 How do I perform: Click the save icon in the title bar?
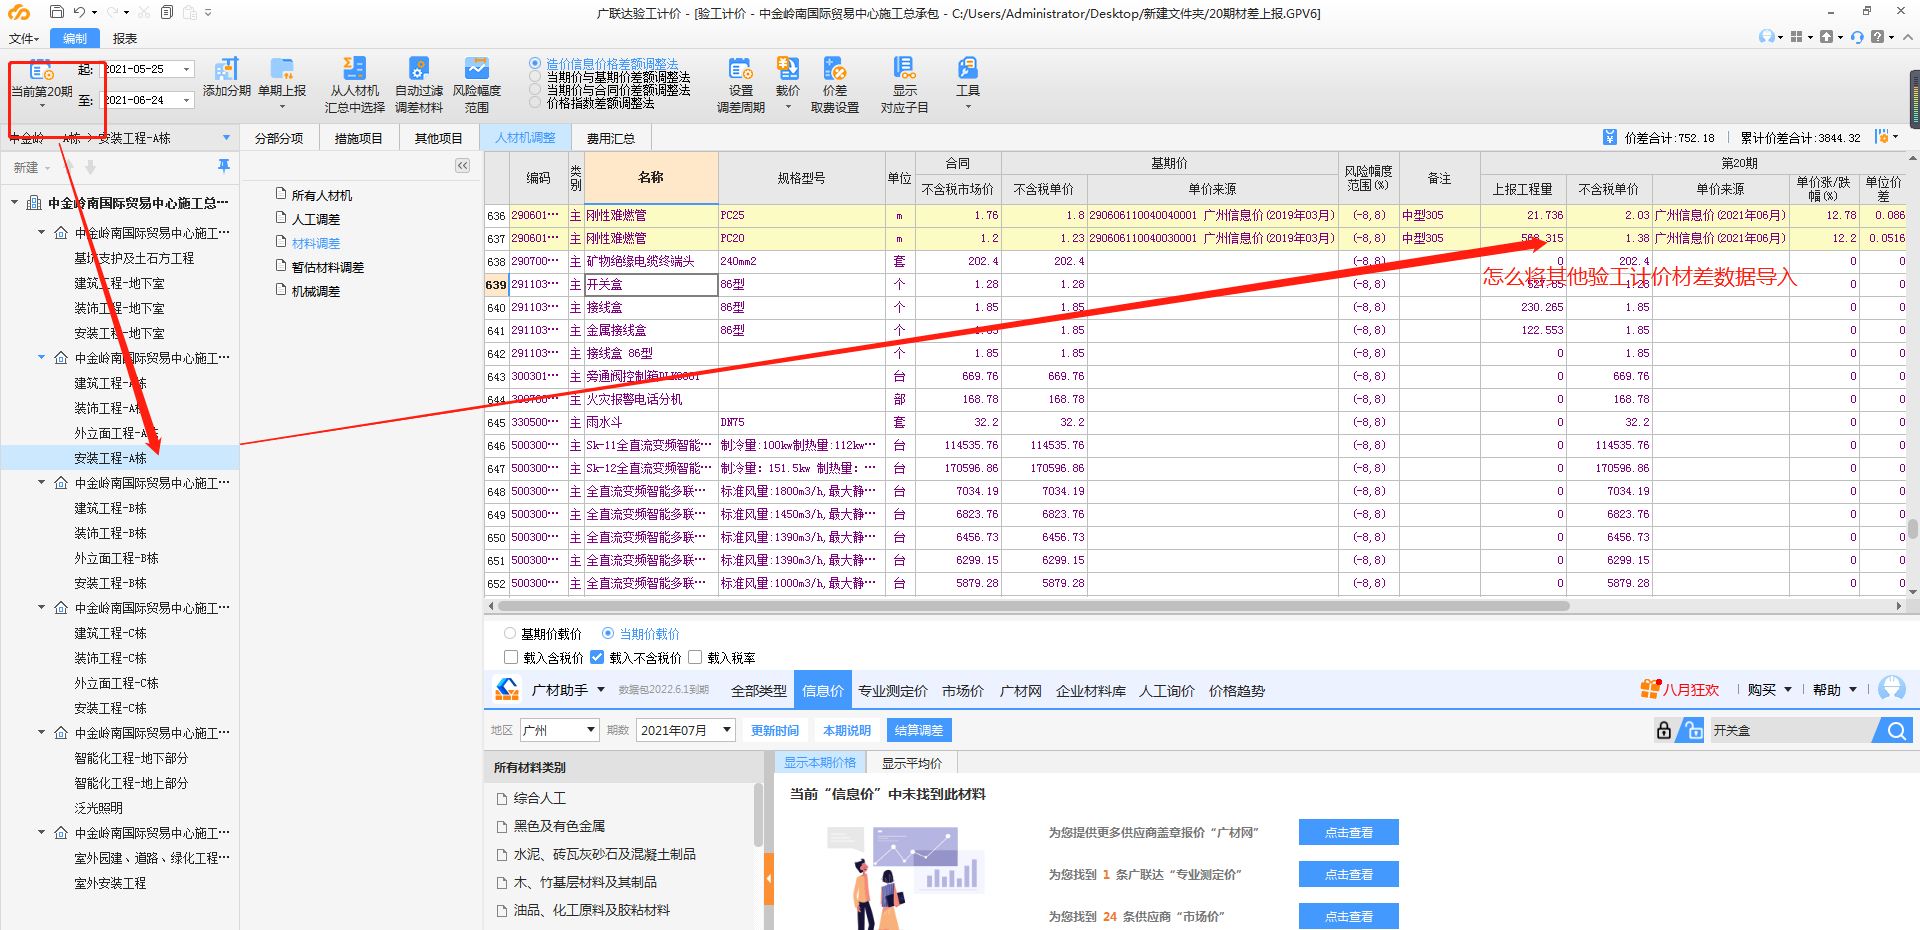point(57,12)
